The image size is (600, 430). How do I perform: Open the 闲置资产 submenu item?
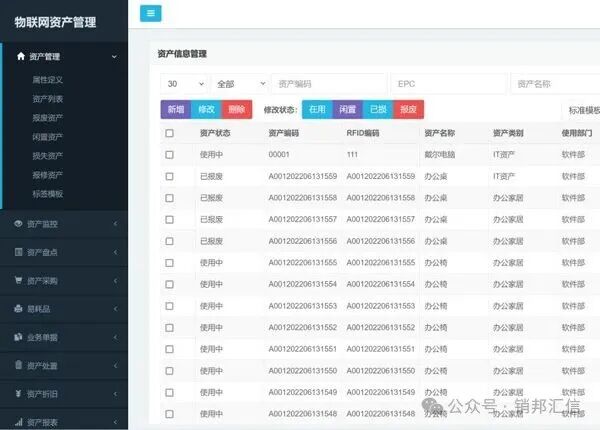point(47,137)
